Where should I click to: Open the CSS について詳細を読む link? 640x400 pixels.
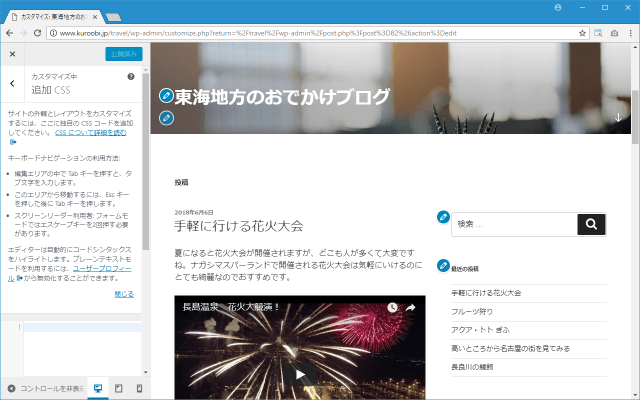click(x=91, y=133)
